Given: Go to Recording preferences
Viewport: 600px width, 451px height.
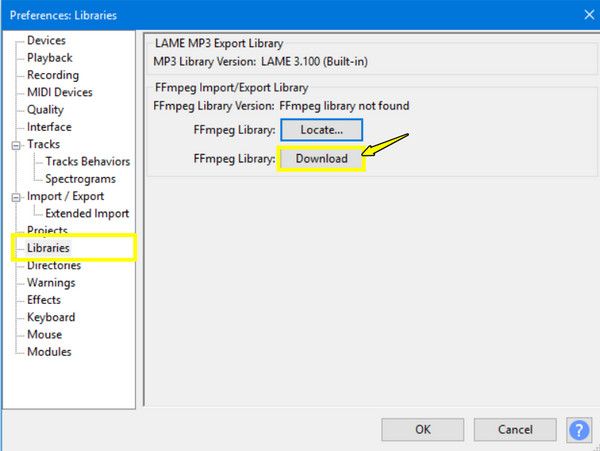Looking at the screenshot, I should pyautogui.click(x=53, y=75).
